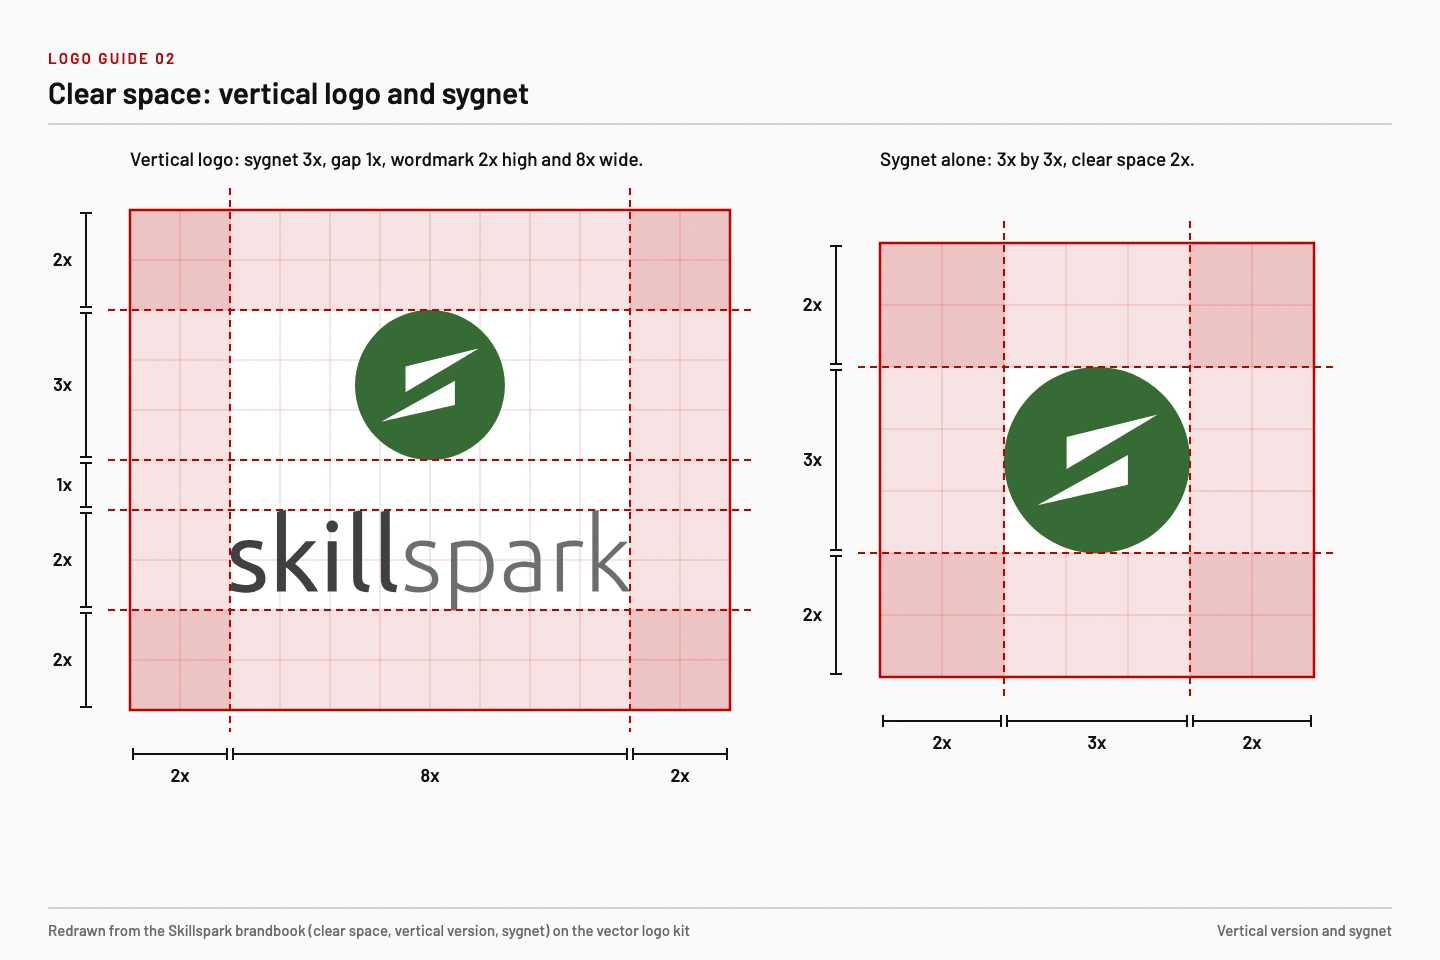Click the "3x" height label beside the sygnet-alone diagram

coord(813,460)
